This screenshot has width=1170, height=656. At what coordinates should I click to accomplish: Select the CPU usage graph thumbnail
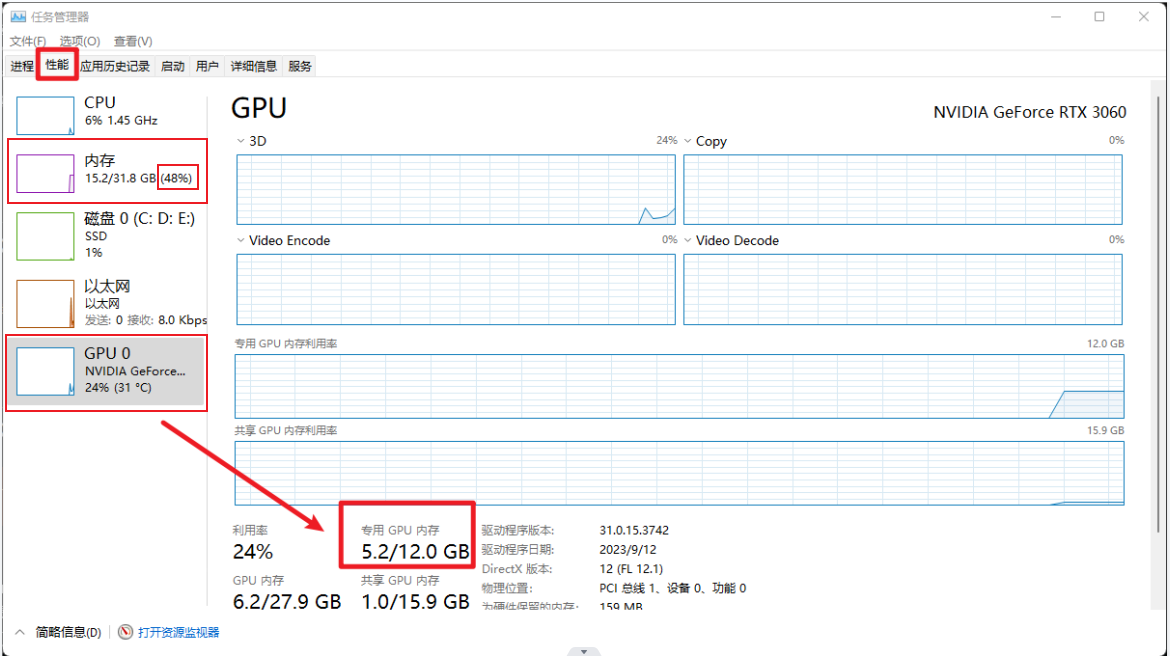(x=45, y=116)
